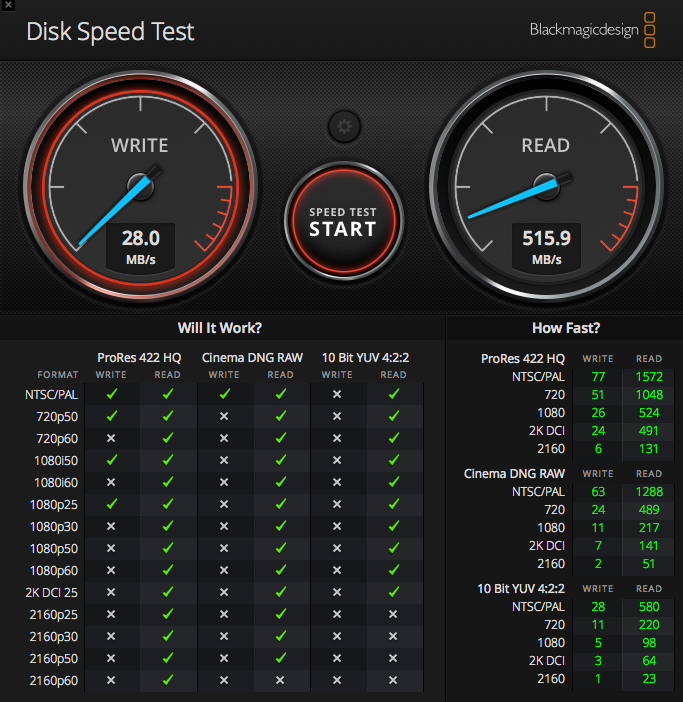Click 10 Bit YUV read checkmark for 2K DCI 25
This screenshot has width=683, height=702.
(394, 592)
